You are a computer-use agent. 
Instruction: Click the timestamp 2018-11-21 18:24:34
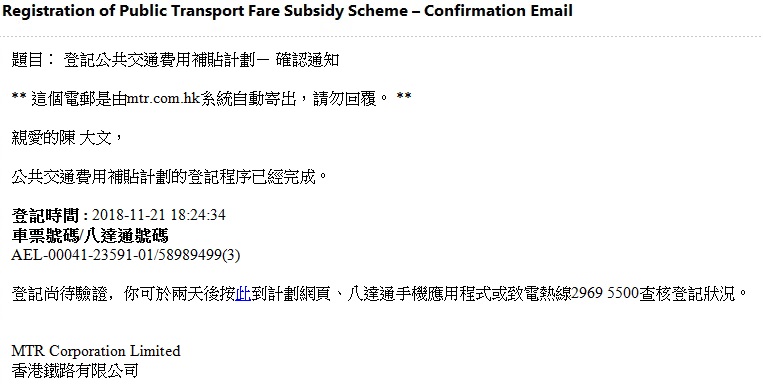(x=159, y=215)
